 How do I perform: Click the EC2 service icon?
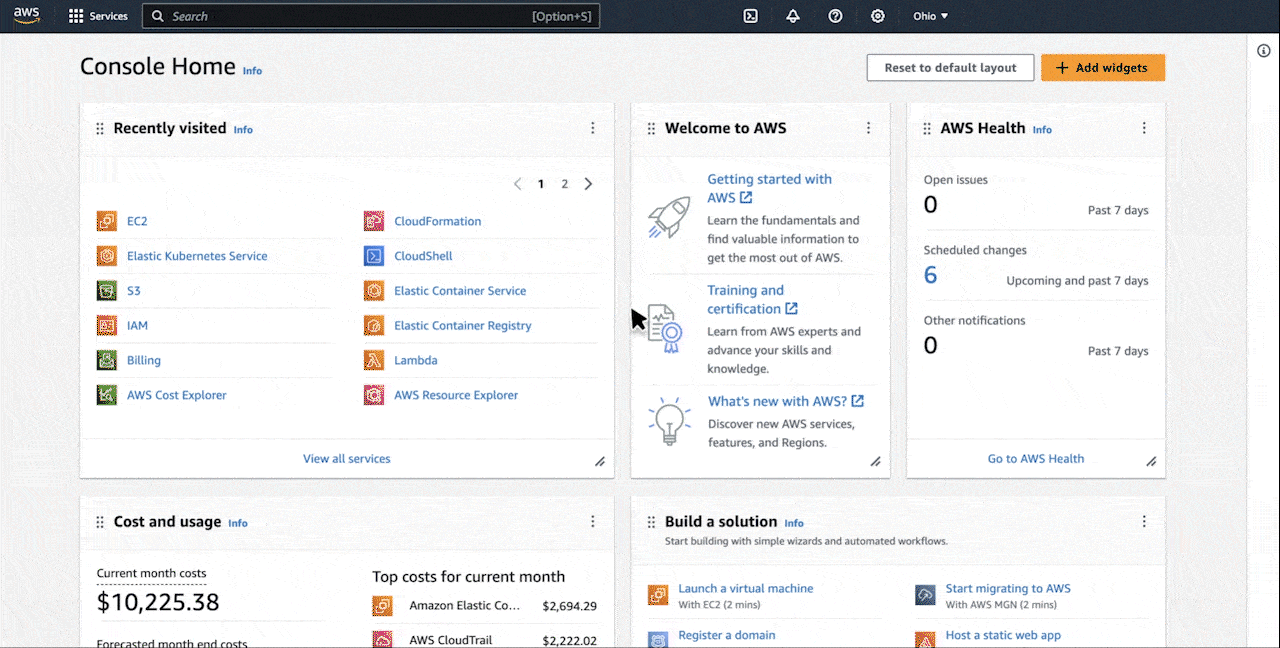(x=107, y=221)
